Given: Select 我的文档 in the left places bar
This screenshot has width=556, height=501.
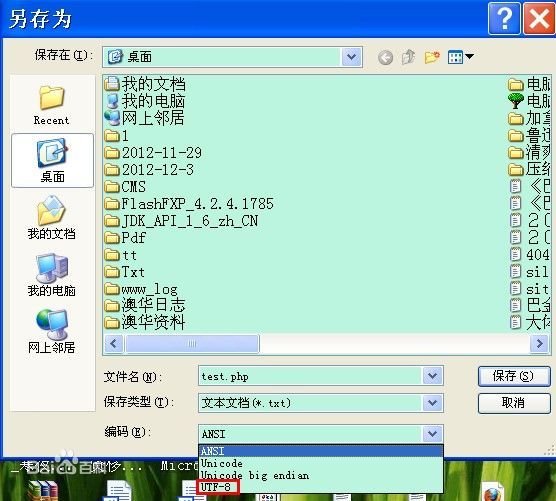Looking at the screenshot, I should [x=52, y=217].
